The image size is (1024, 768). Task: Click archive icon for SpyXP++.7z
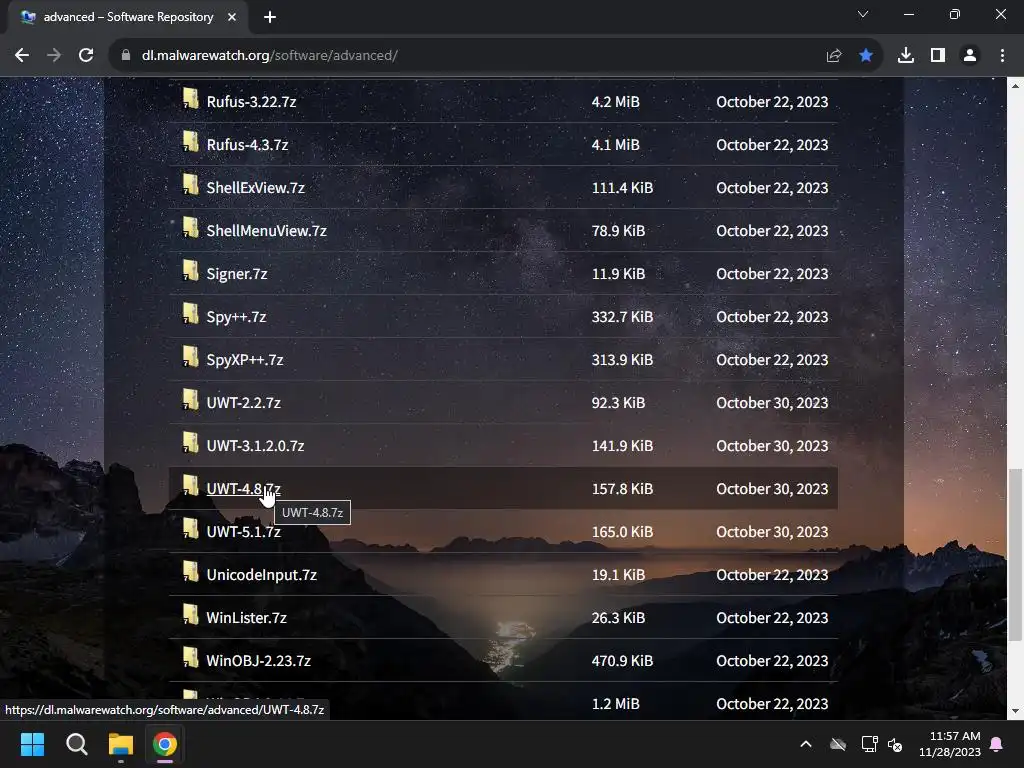point(190,357)
